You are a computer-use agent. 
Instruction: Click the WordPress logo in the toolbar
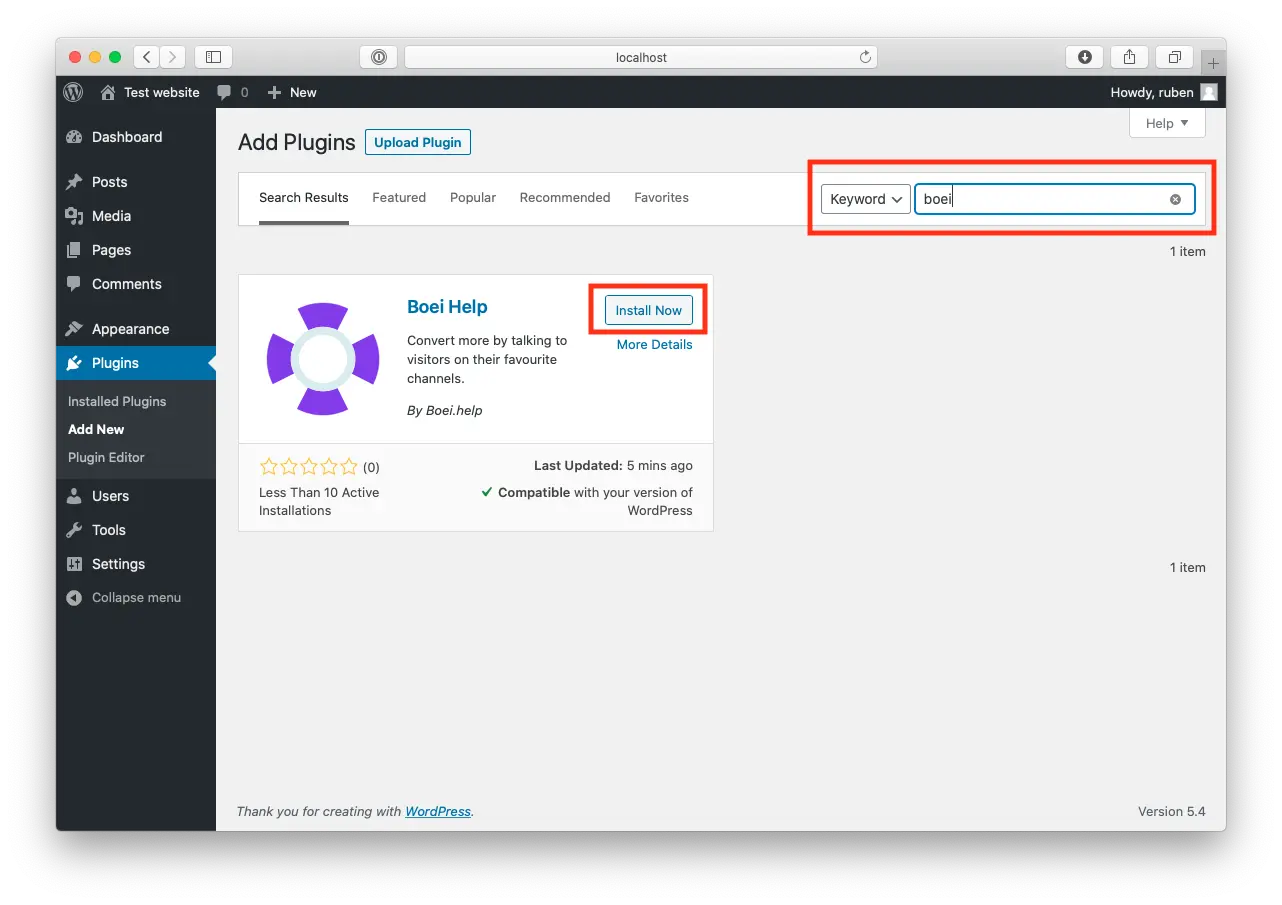[72, 92]
